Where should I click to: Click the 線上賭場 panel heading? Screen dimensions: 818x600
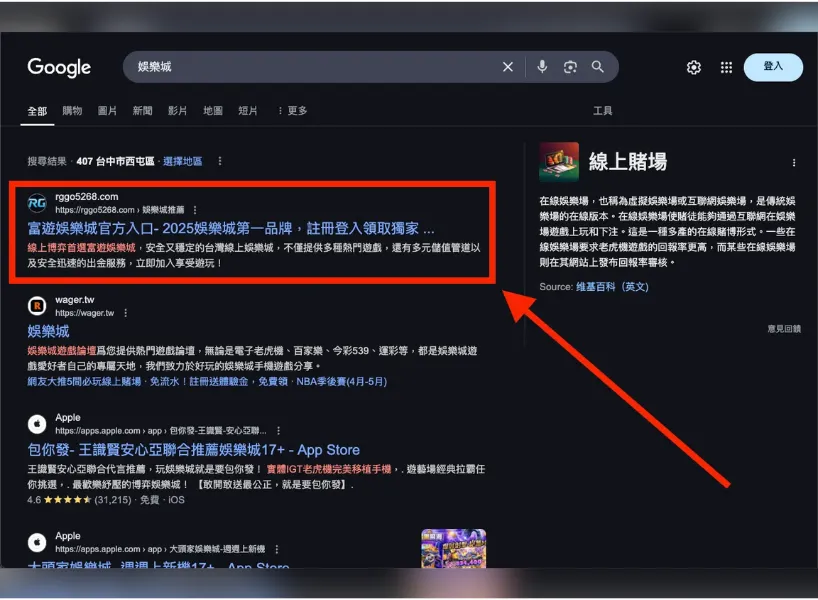click(628, 162)
